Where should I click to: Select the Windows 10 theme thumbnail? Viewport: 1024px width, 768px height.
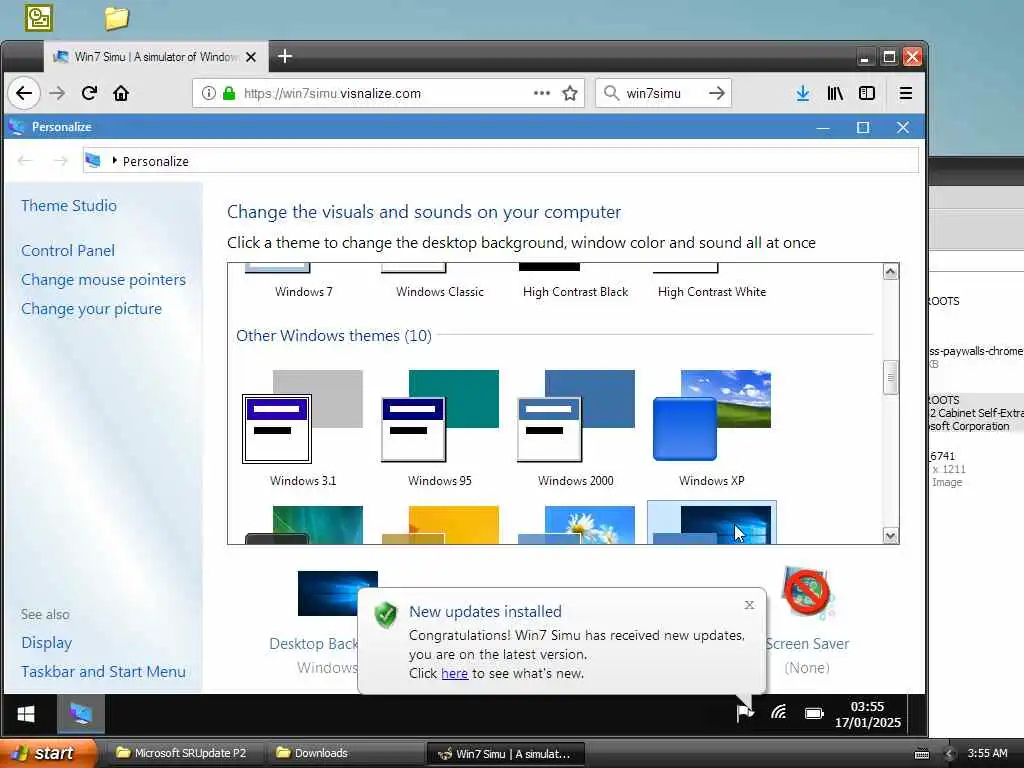click(x=712, y=524)
